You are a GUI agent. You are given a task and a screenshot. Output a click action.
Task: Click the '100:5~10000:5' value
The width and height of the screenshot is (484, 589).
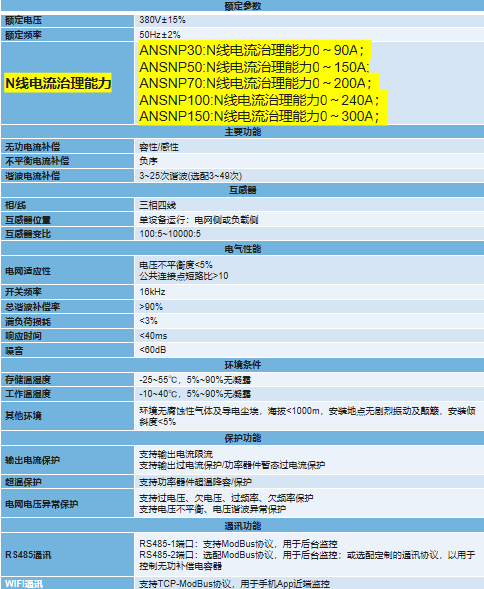170,234
